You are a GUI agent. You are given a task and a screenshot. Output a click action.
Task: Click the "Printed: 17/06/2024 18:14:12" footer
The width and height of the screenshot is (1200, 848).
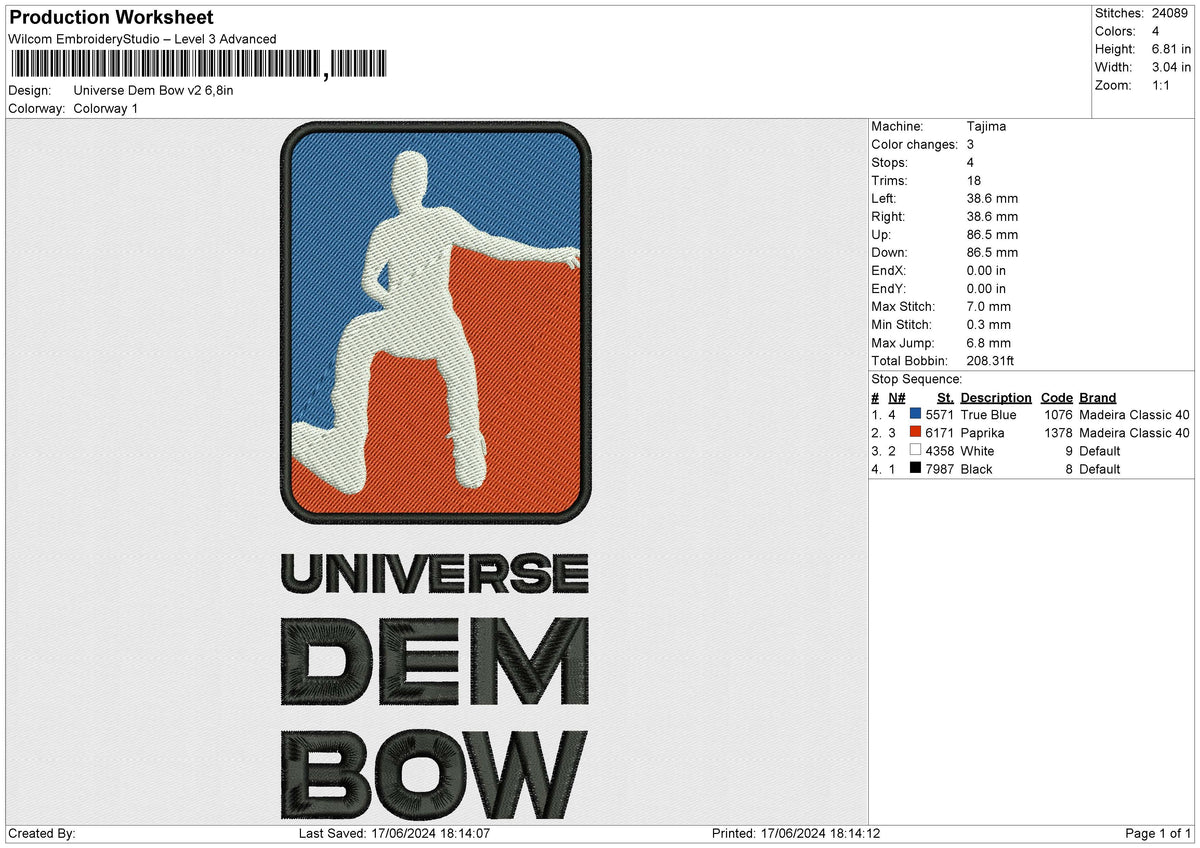click(x=796, y=834)
